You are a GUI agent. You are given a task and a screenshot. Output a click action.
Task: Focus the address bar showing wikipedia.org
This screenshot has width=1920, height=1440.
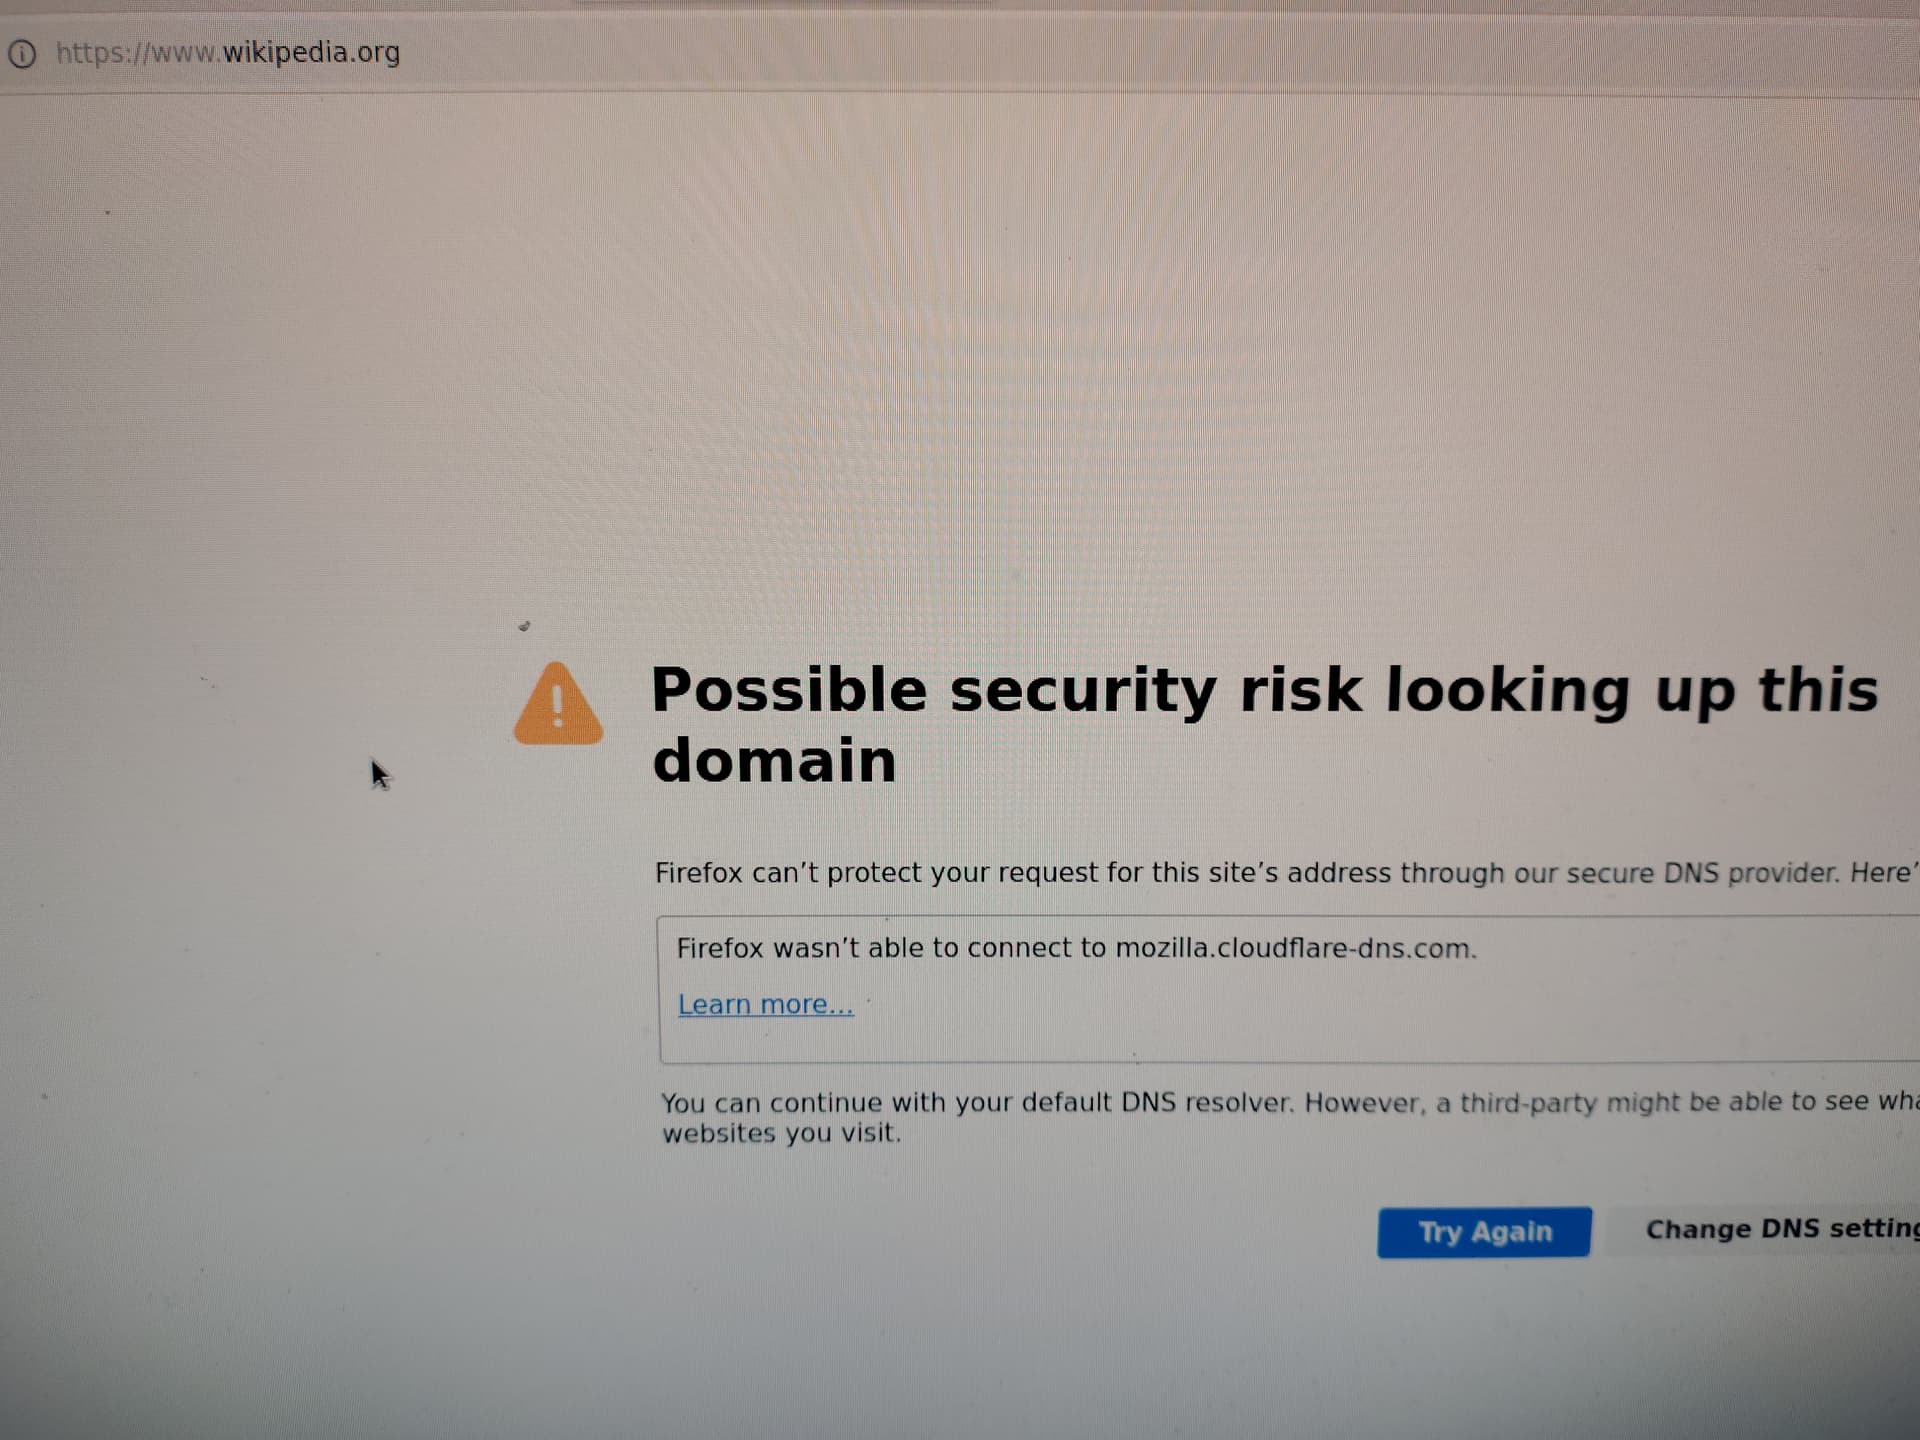960,53
